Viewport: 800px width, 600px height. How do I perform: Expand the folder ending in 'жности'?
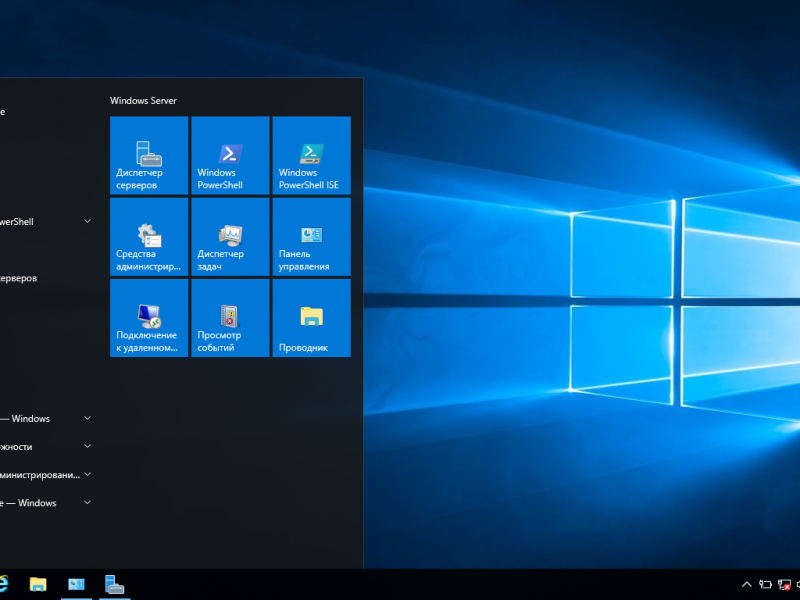coord(87,446)
